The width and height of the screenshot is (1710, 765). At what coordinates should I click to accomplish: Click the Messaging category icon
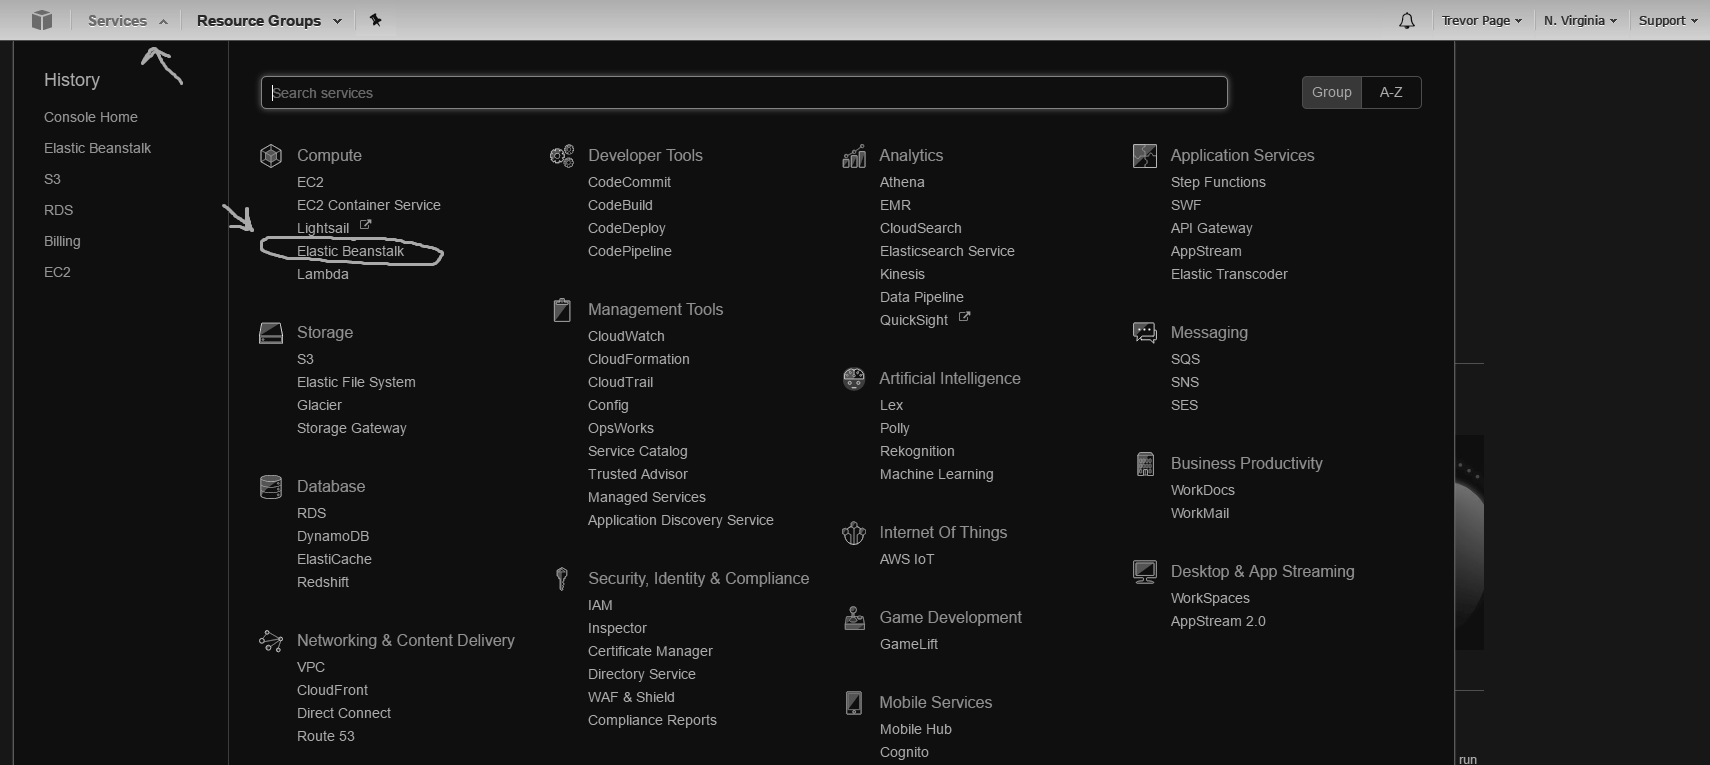[x=1145, y=332]
